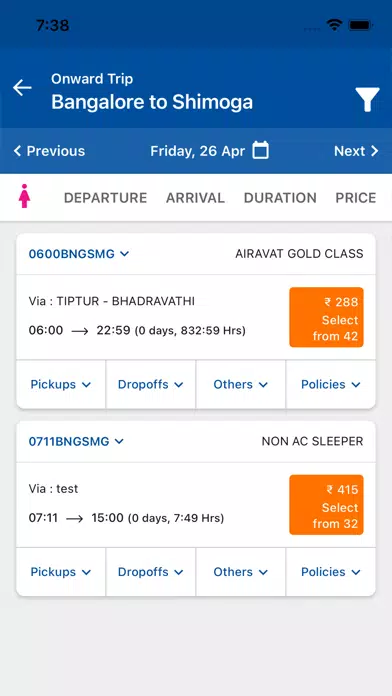Image resolution: width=392 pixels, height=696 pixels.
Task: Select seats for ₹ 288 bus
Action: pyautogui.click(x=326, y=317)
